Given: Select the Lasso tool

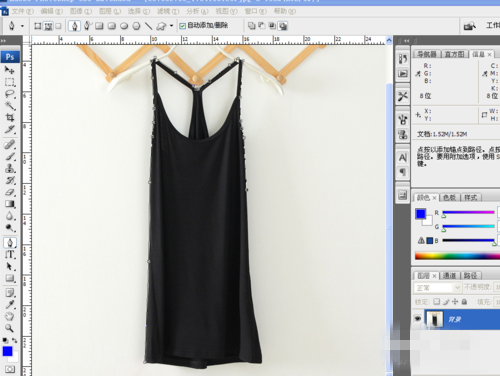Looking at the screenshot, I should (x=9, y=94).
